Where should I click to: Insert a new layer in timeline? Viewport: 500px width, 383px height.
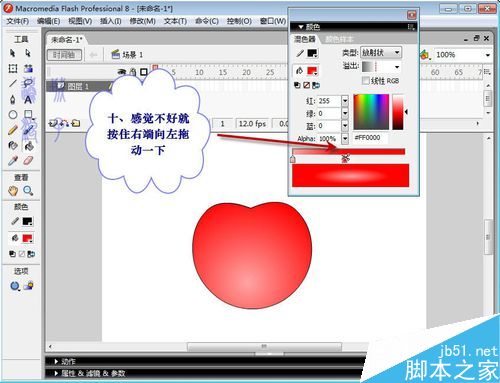coord(53,123)
